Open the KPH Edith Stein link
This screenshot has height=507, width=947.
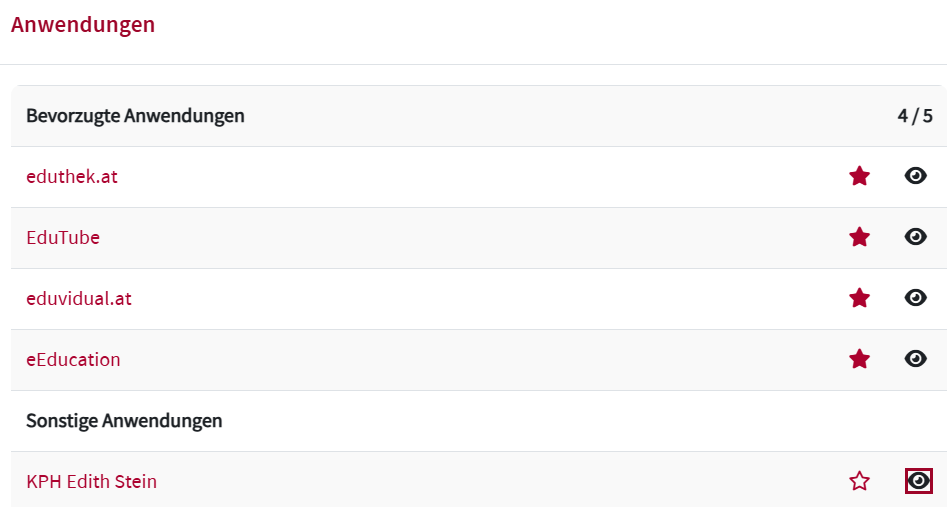click(x=91, y=482)
